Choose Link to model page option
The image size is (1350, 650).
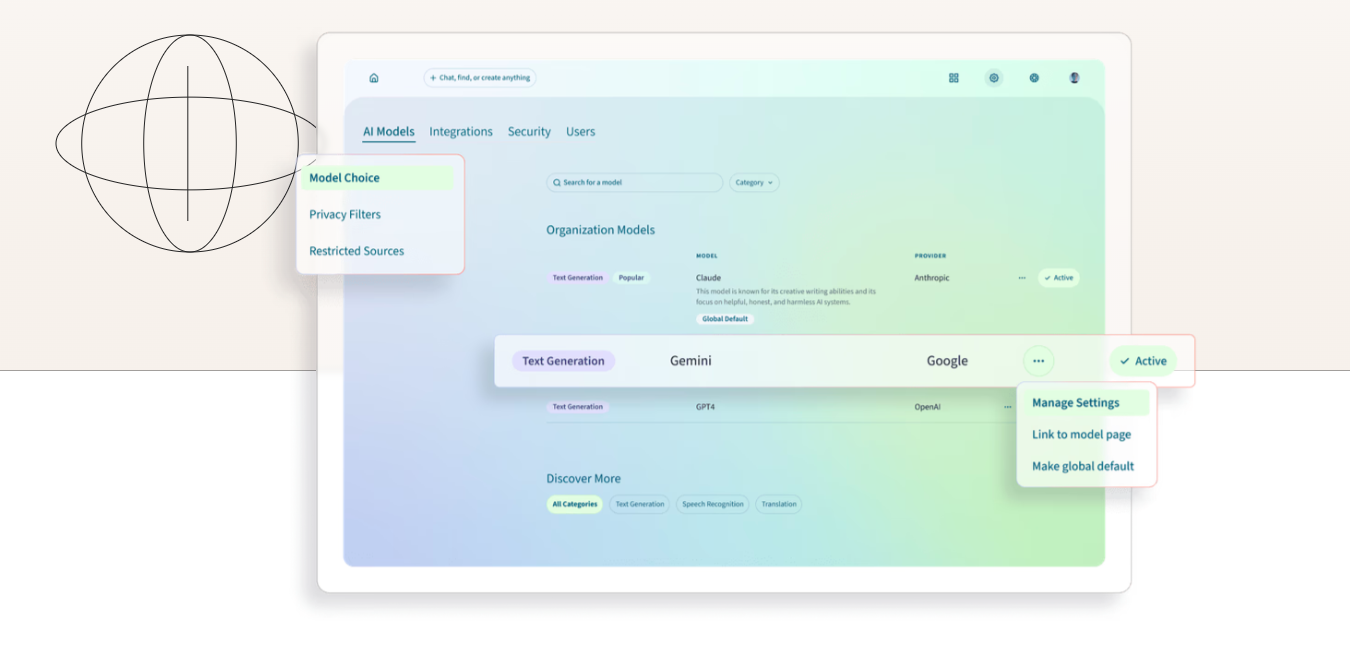pos(1082,435)
